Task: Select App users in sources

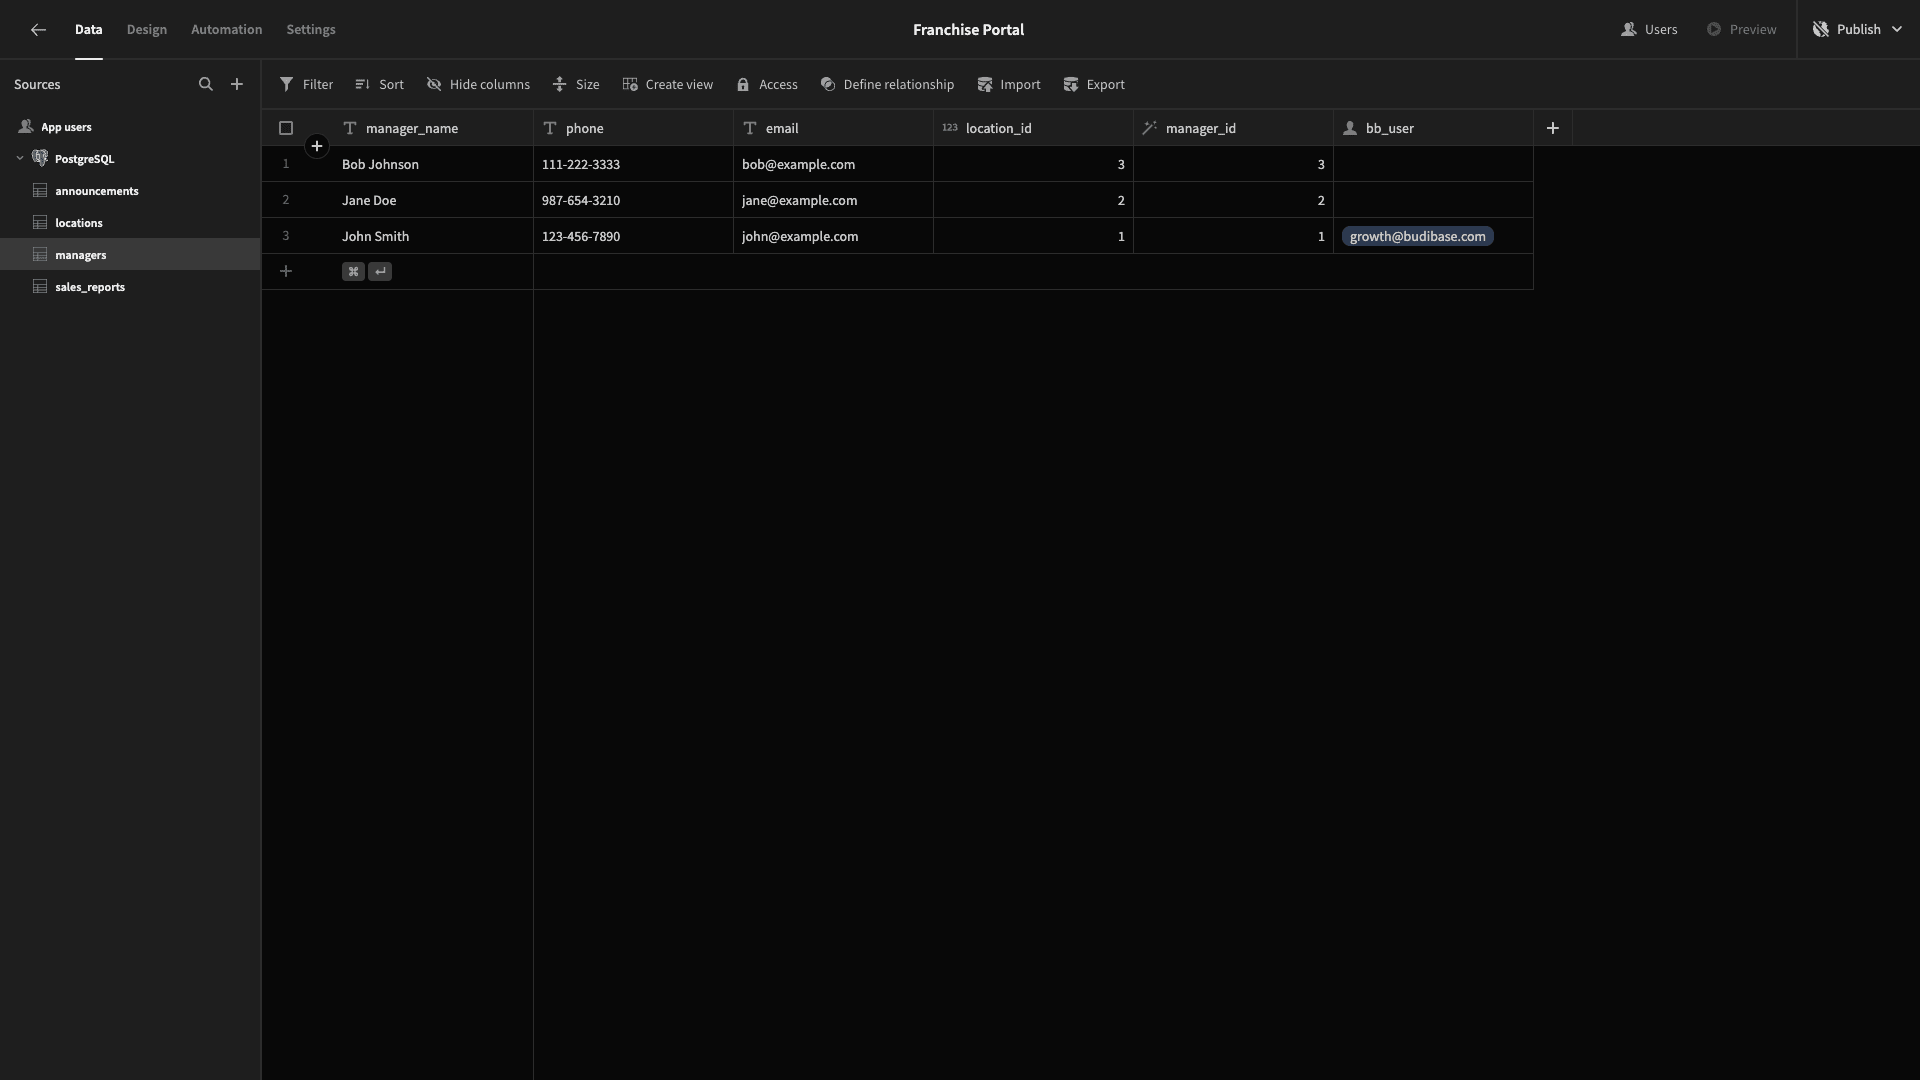Action: click(x=130, y=127)
